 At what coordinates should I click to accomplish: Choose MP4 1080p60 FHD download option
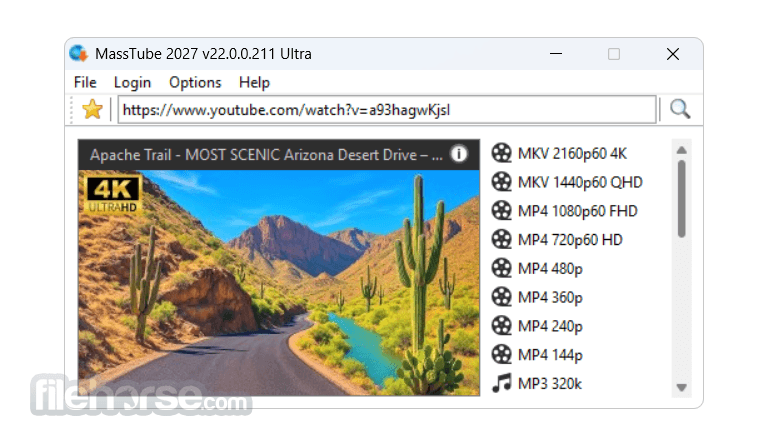pyautogui.click(x=577, y=211)
